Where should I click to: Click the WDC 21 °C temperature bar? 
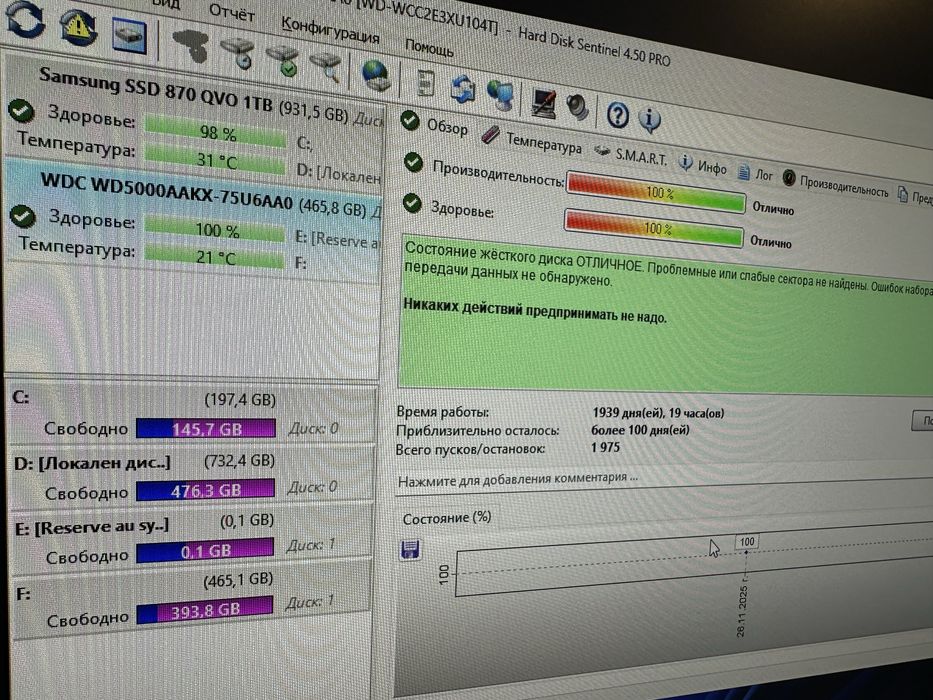pyautogui.click(x=214, y=257)
